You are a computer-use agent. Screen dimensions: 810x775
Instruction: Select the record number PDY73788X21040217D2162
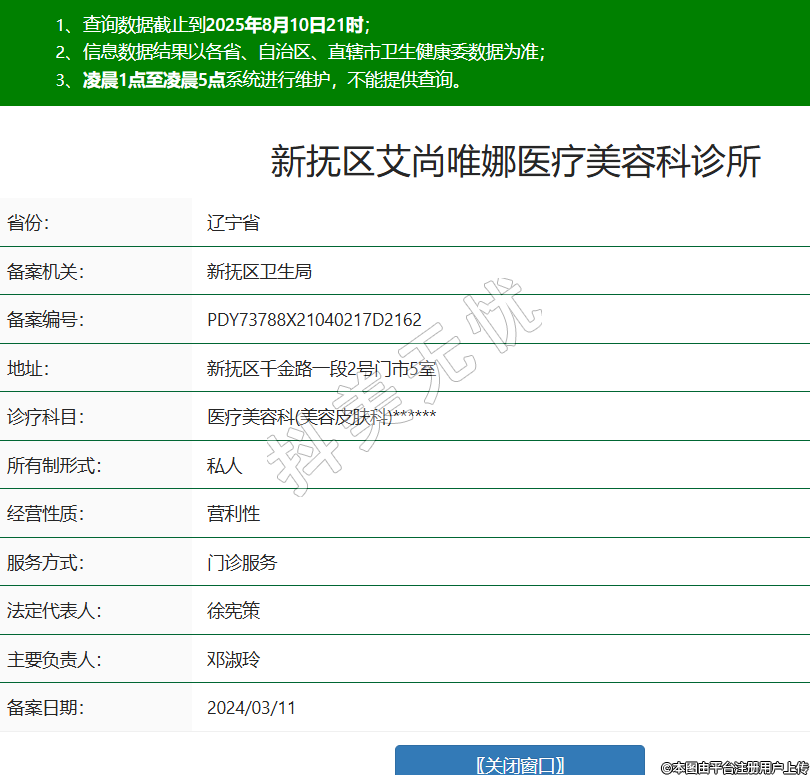314,320
